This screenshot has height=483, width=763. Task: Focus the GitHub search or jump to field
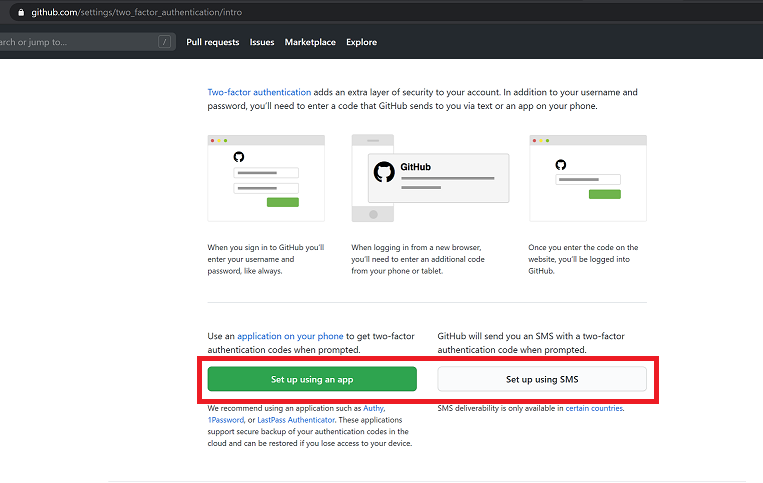pyautogui.click(x=86, y=42)
